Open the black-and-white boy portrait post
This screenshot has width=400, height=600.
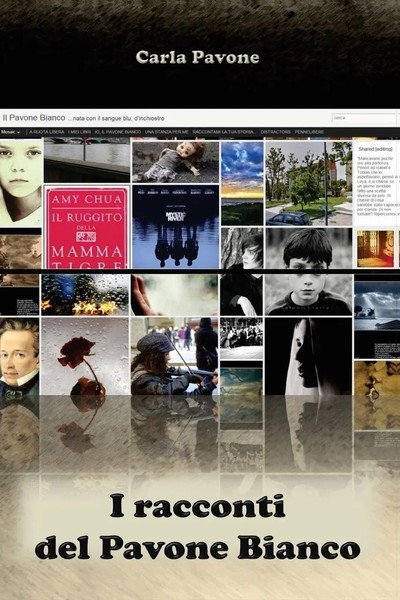[309, 272]
